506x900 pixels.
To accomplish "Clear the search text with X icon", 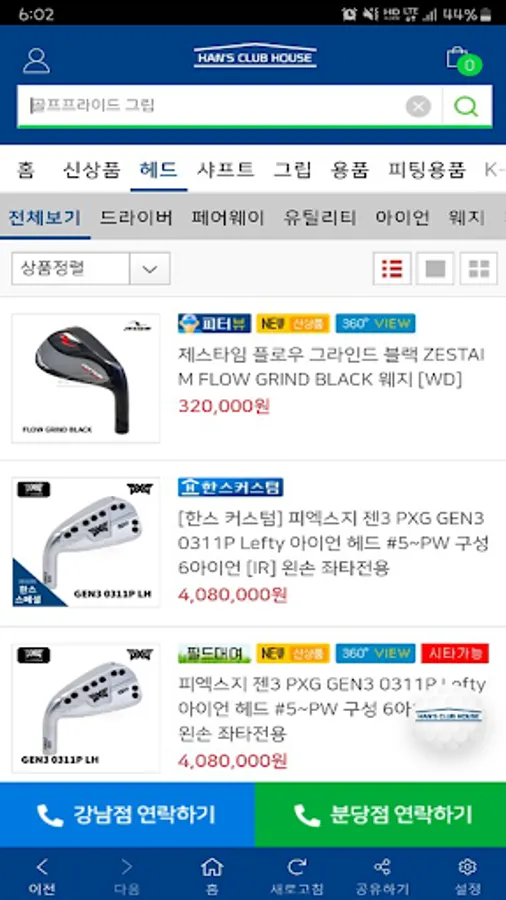I will pos(418,106).
